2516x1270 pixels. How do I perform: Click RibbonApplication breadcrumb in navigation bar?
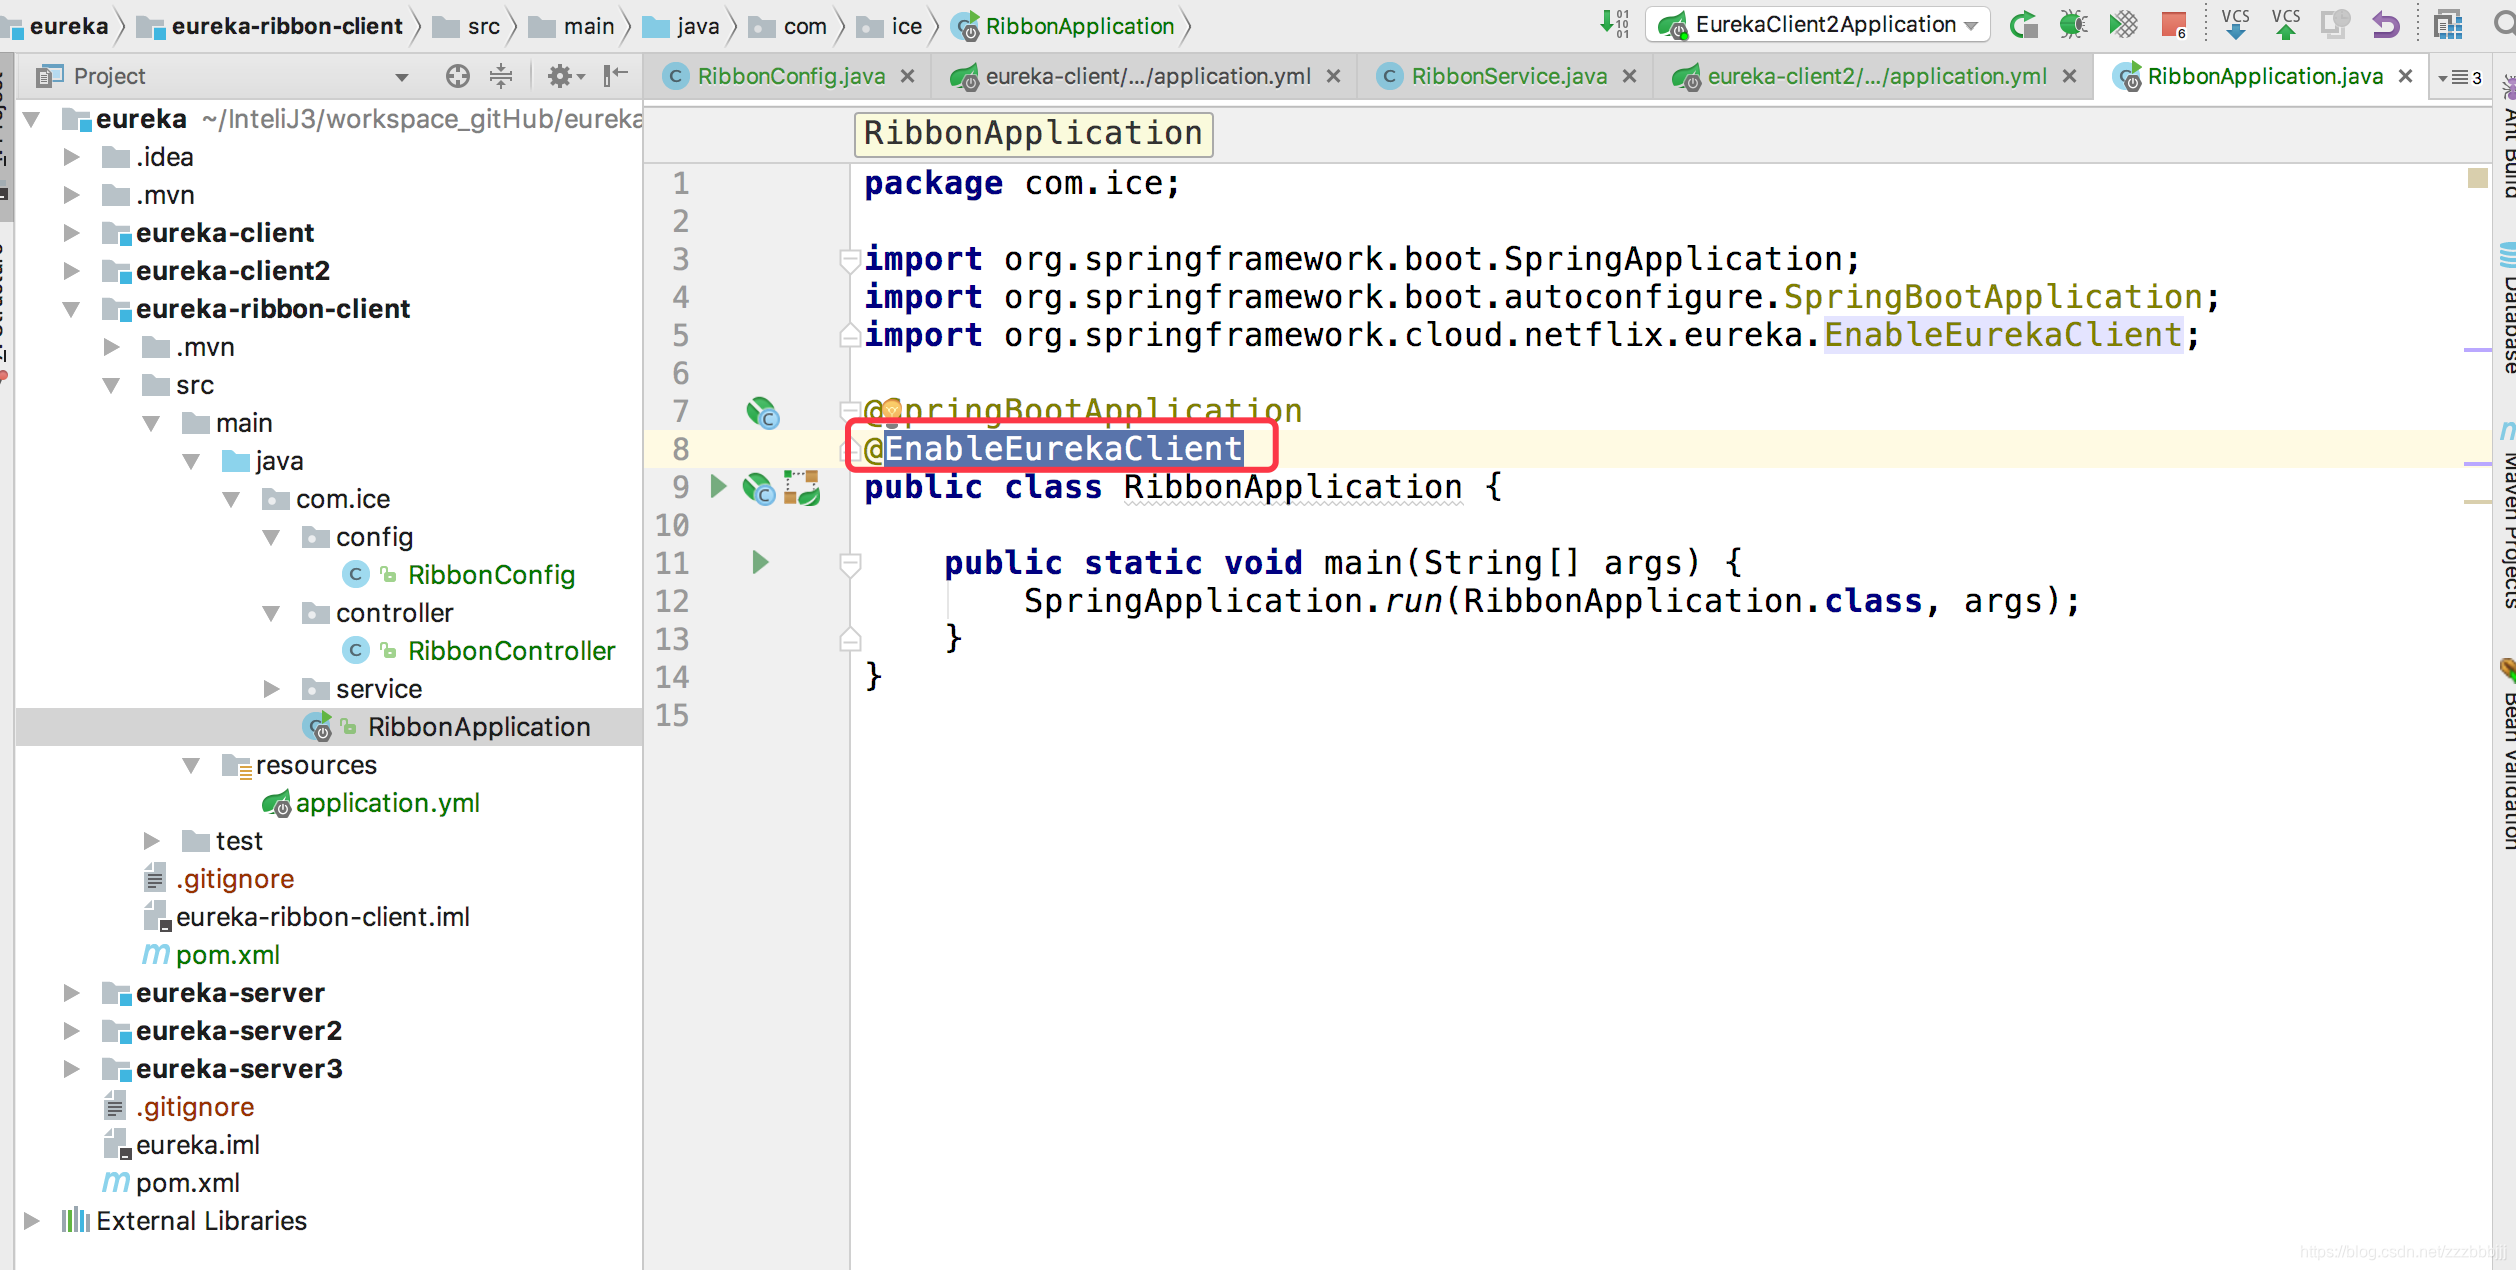1063,26
